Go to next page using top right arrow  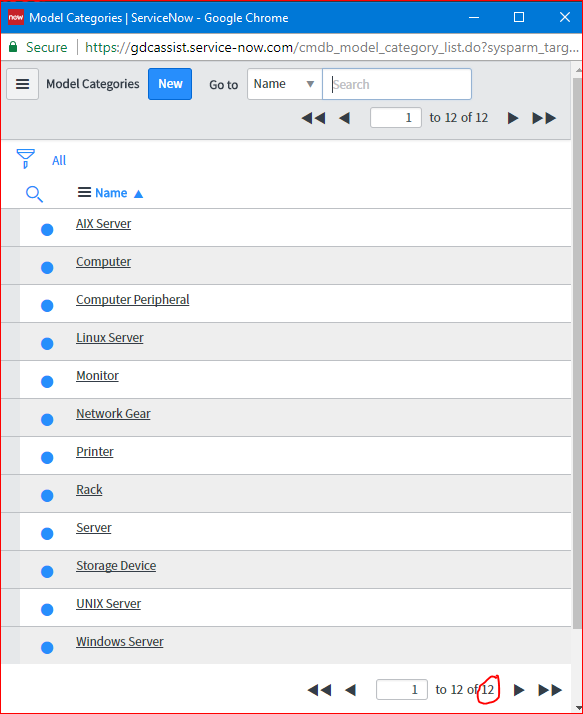point(513,118)
